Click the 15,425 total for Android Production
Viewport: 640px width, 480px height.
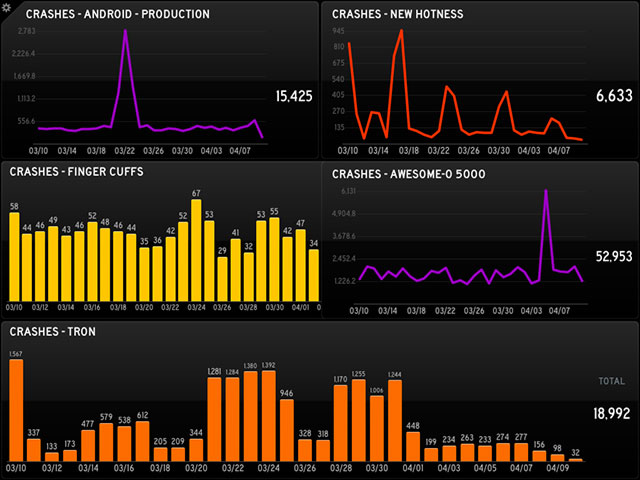(295, 96)
